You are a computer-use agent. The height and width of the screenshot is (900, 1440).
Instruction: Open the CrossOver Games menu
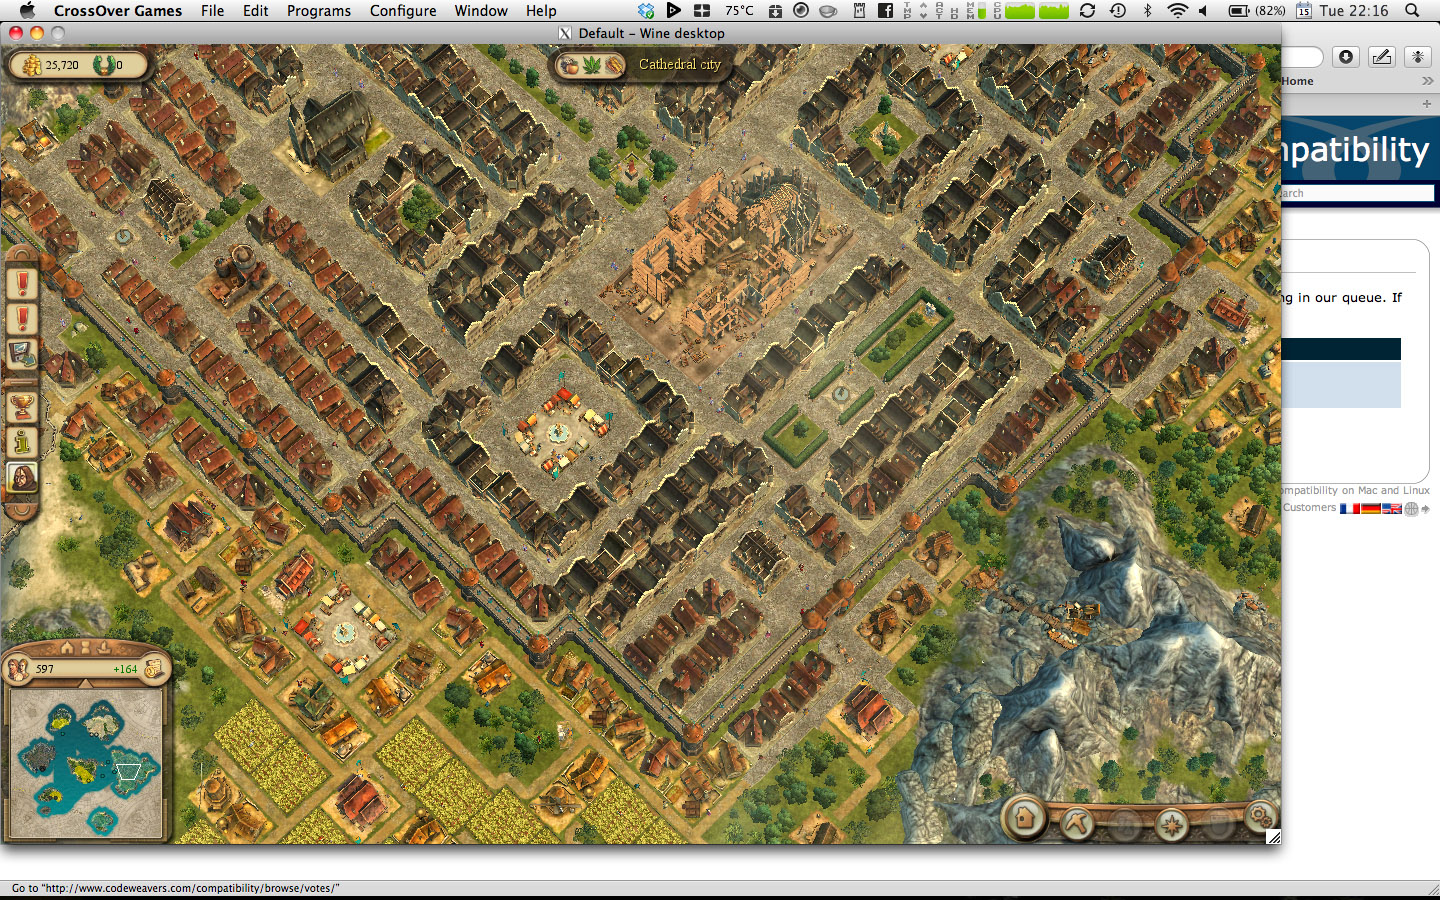coord(118,10)
